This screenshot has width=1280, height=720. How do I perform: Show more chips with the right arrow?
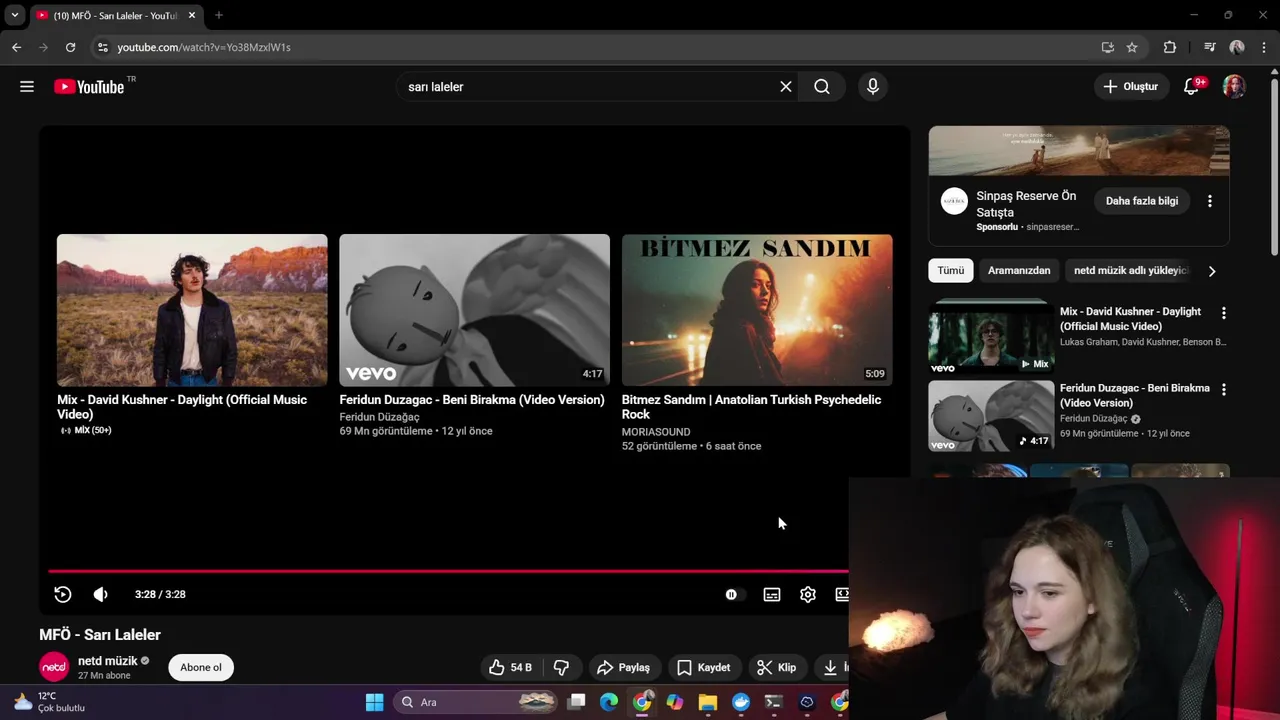click(x=1212, y=271)
